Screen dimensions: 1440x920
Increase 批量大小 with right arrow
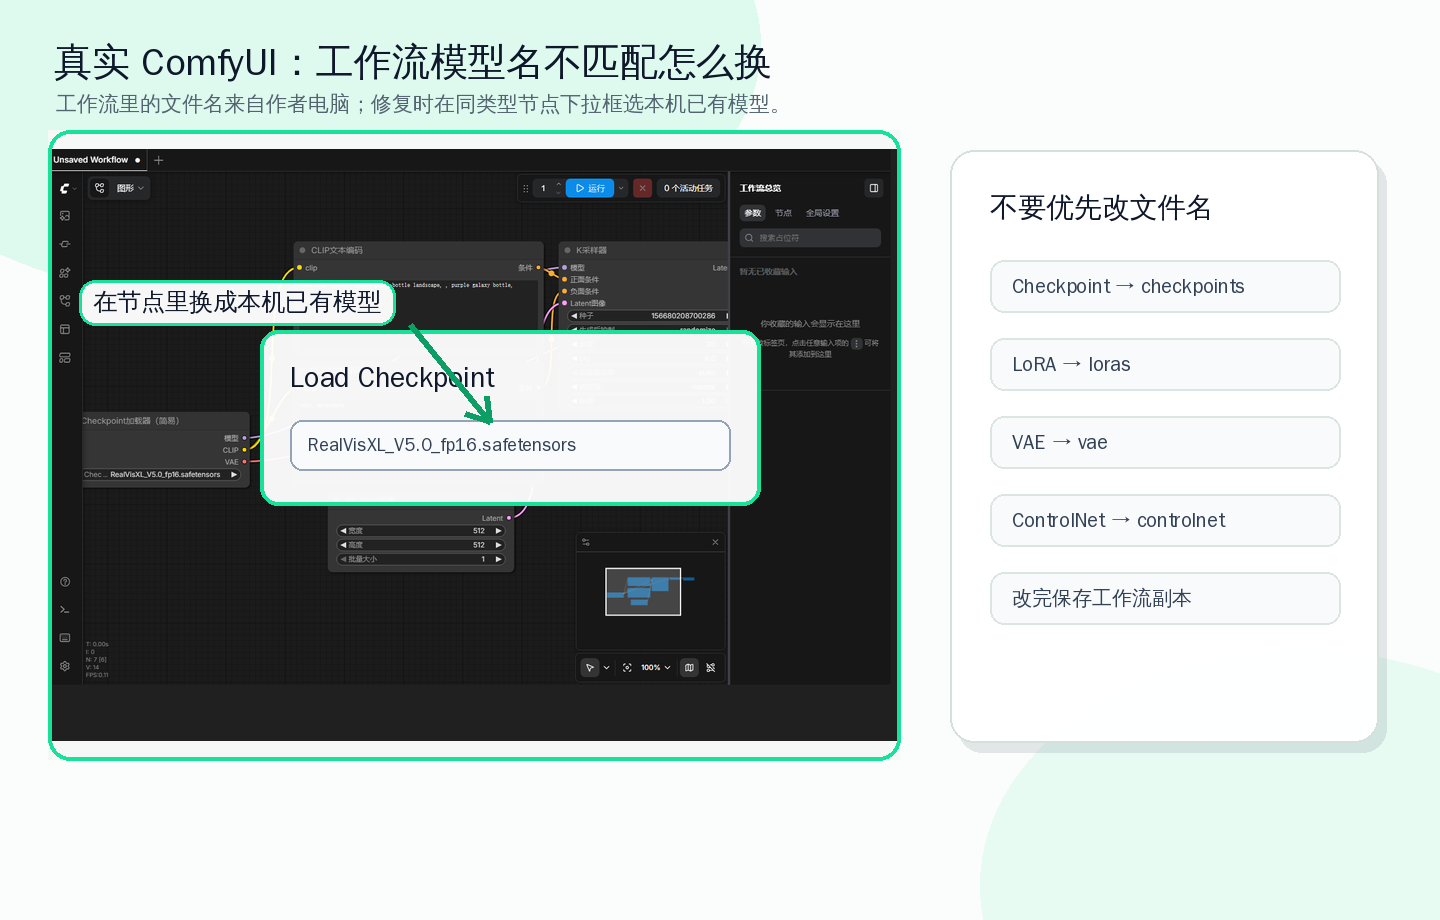[x=498, y=559]
